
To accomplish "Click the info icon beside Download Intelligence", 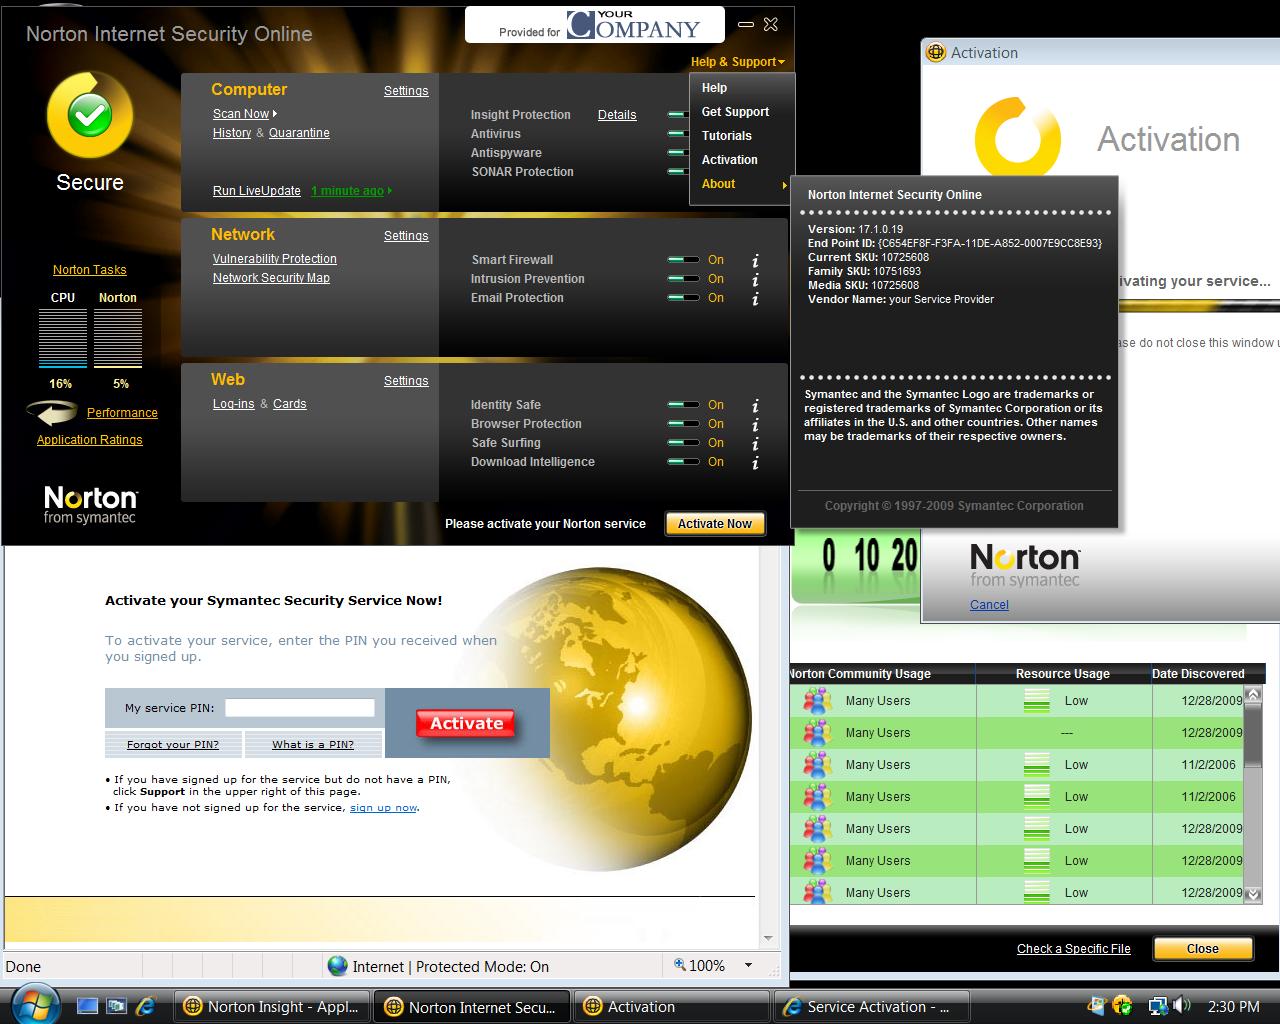I will click(x=755, y=463).
